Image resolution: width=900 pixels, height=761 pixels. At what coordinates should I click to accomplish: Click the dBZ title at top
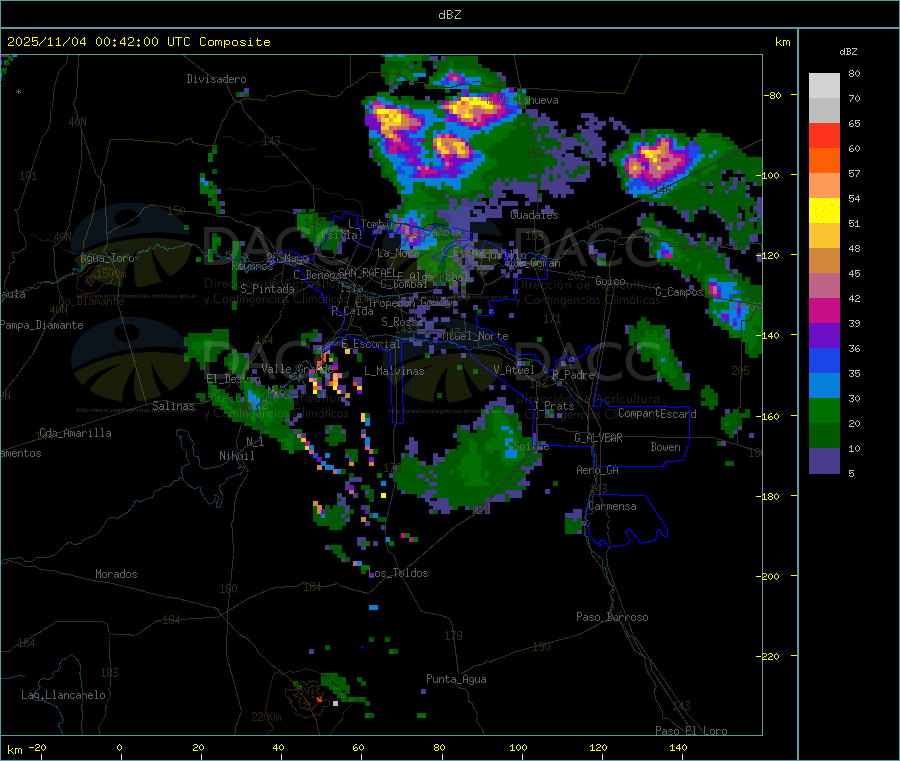pyautogui.click(x=449, y=15)
